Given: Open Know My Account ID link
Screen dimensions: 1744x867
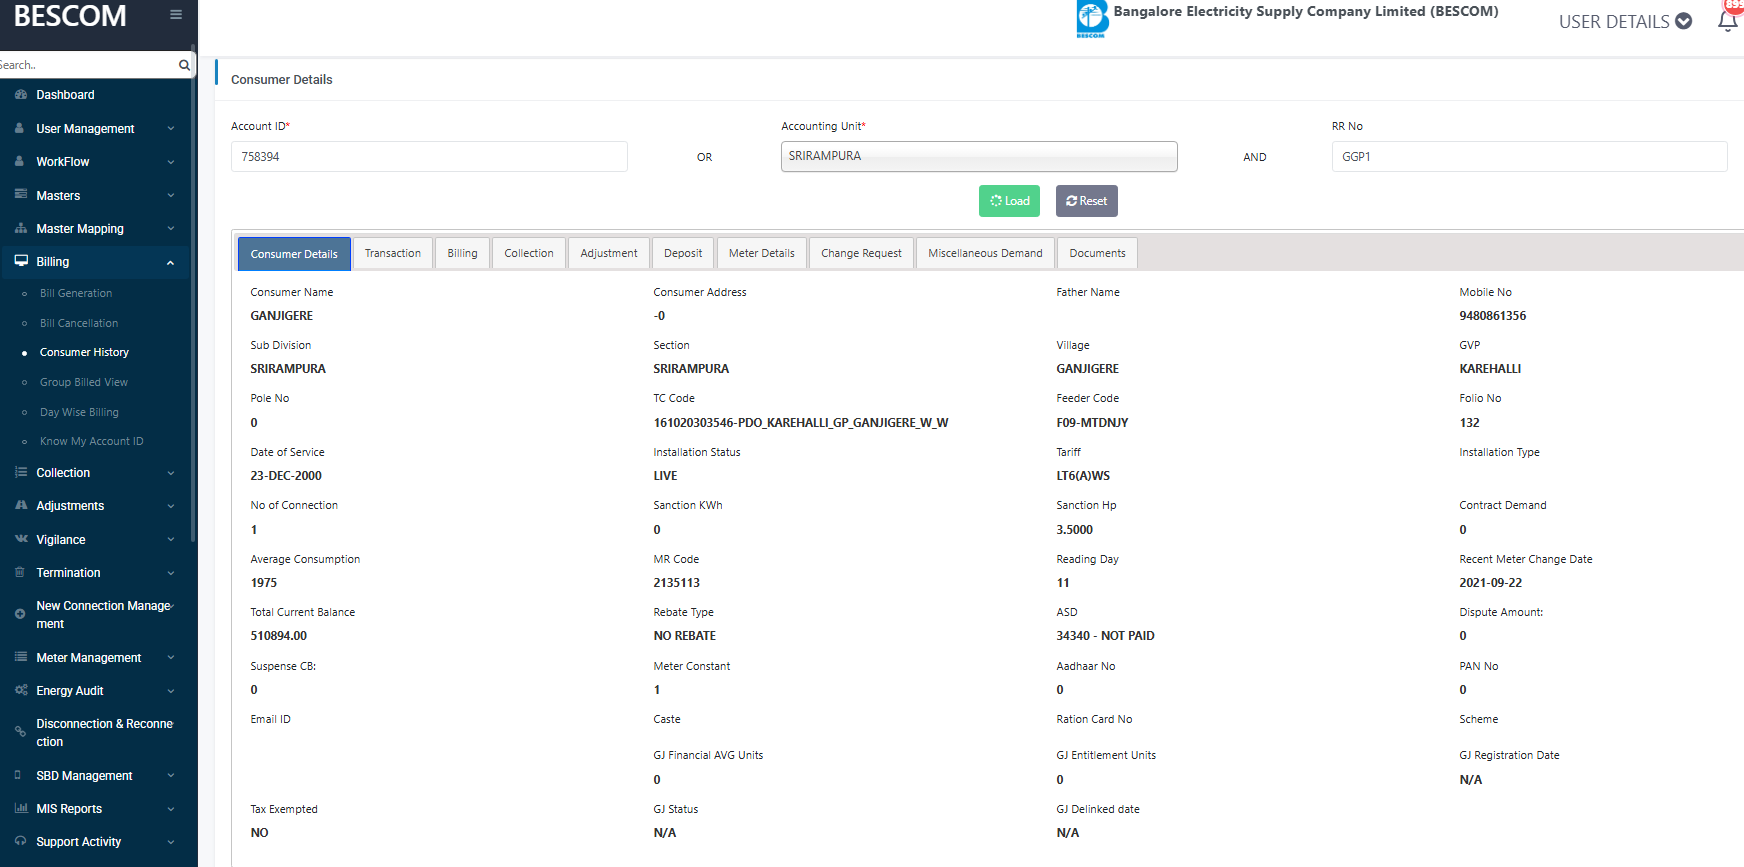Looking at the screenshot, I should pyautogui.click(x=92, y=441).
